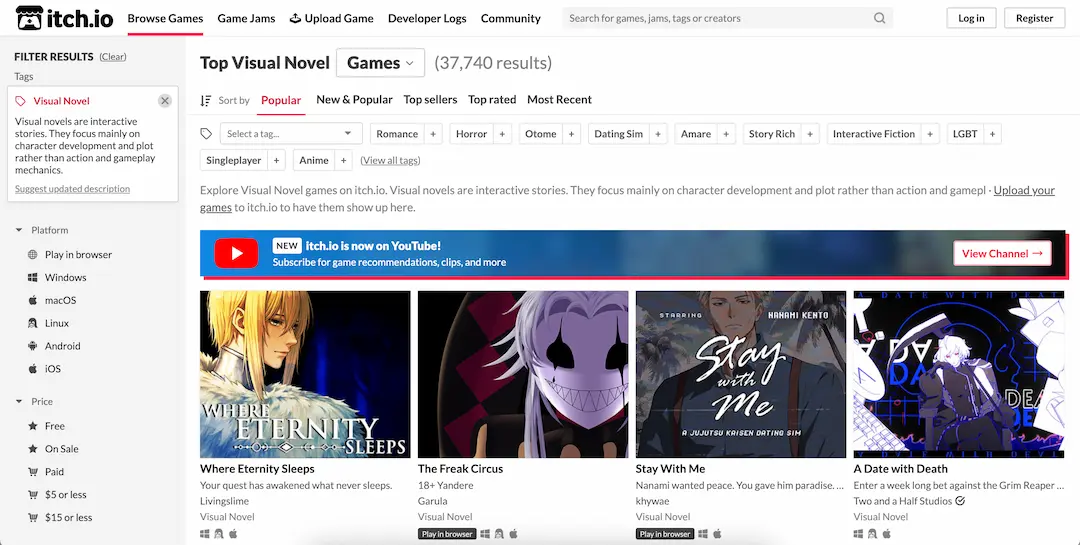The height and width of the screenshot is (545, 1080).
Task: Remove the Visual Novel tag filter
Action: coord(165,101)
